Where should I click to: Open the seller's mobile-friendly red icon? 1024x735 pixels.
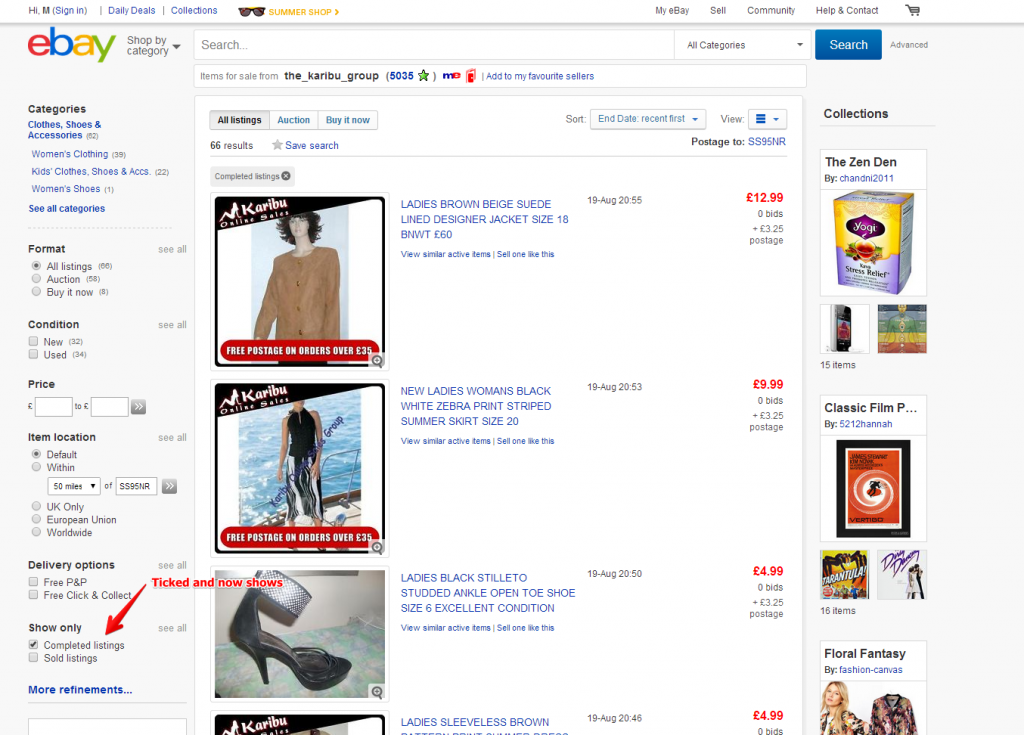coord(469,75)
